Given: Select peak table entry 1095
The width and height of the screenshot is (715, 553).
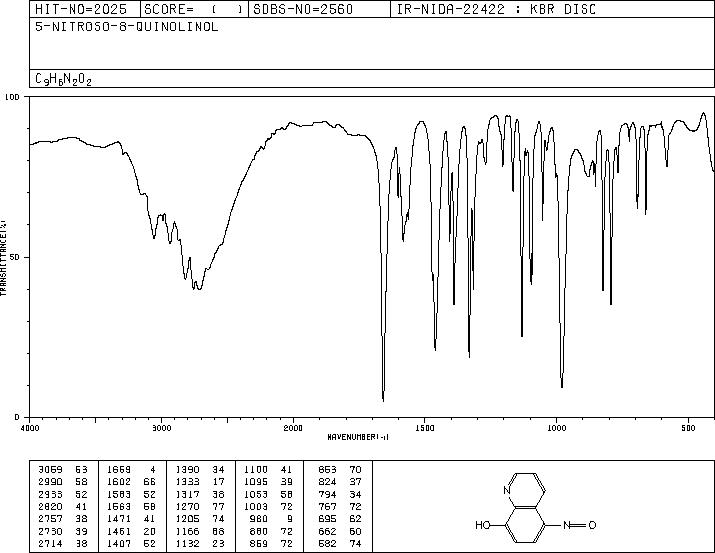Looking at the screenshot, I should [x=268, y=482].
